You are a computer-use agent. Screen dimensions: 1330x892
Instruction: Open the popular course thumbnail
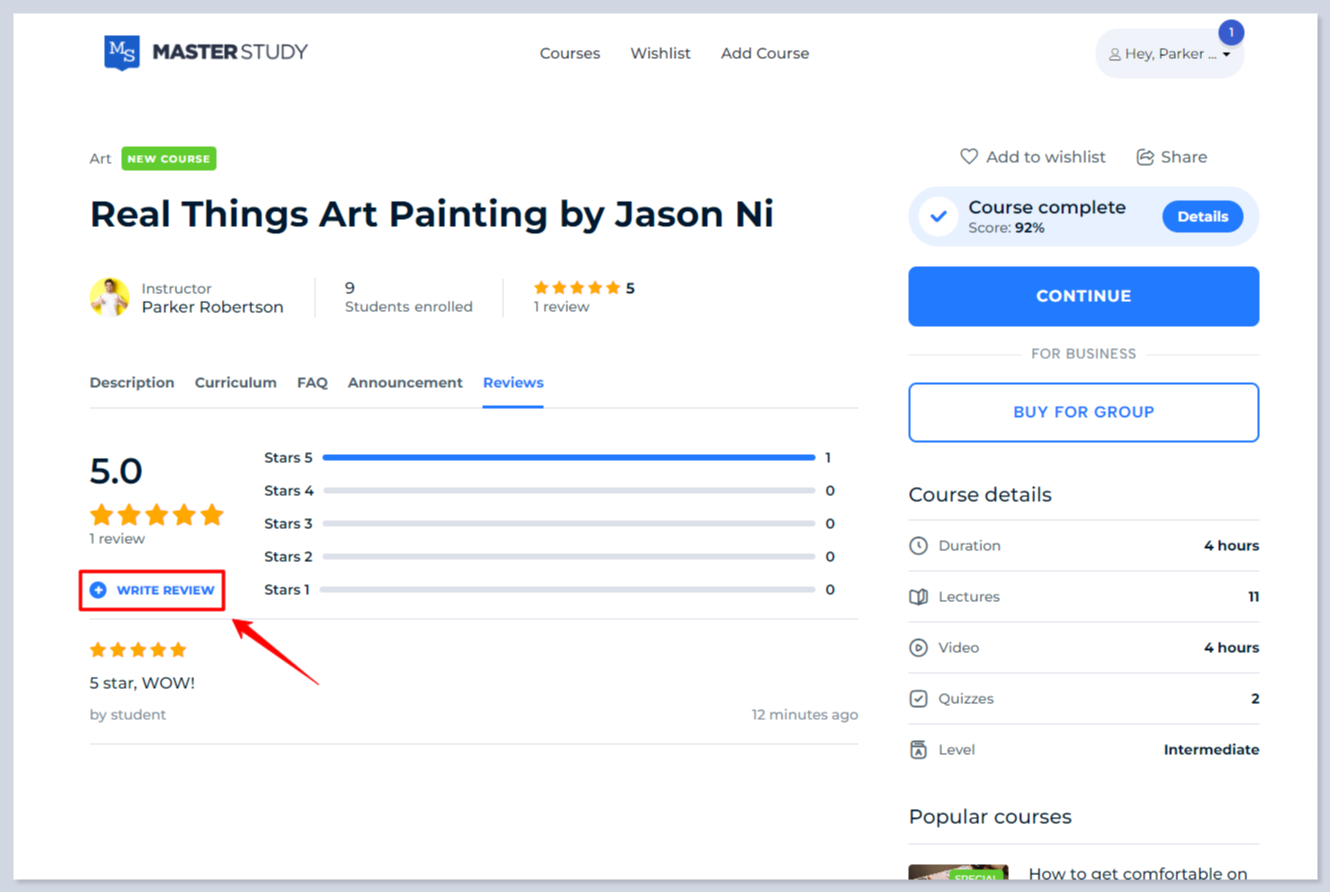(958, 872)
